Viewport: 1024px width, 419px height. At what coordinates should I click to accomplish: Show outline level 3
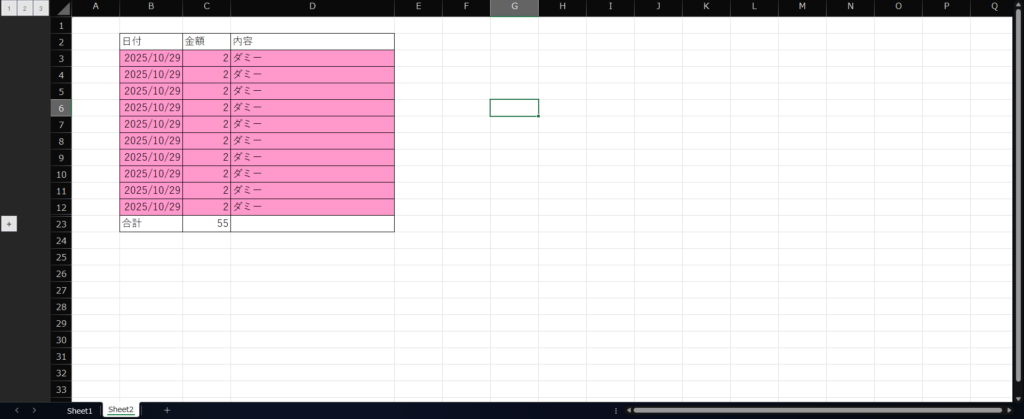point(40,8)
